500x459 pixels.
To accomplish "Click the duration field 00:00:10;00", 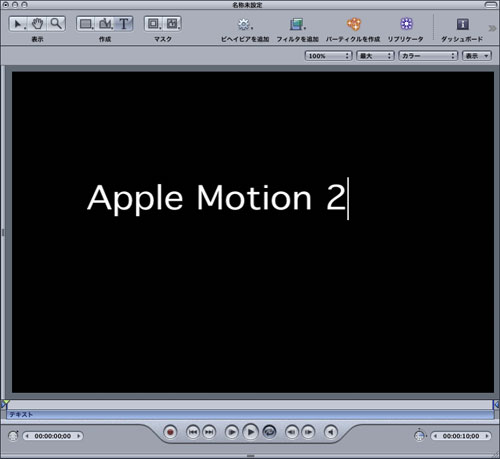I will coord(461,436).
